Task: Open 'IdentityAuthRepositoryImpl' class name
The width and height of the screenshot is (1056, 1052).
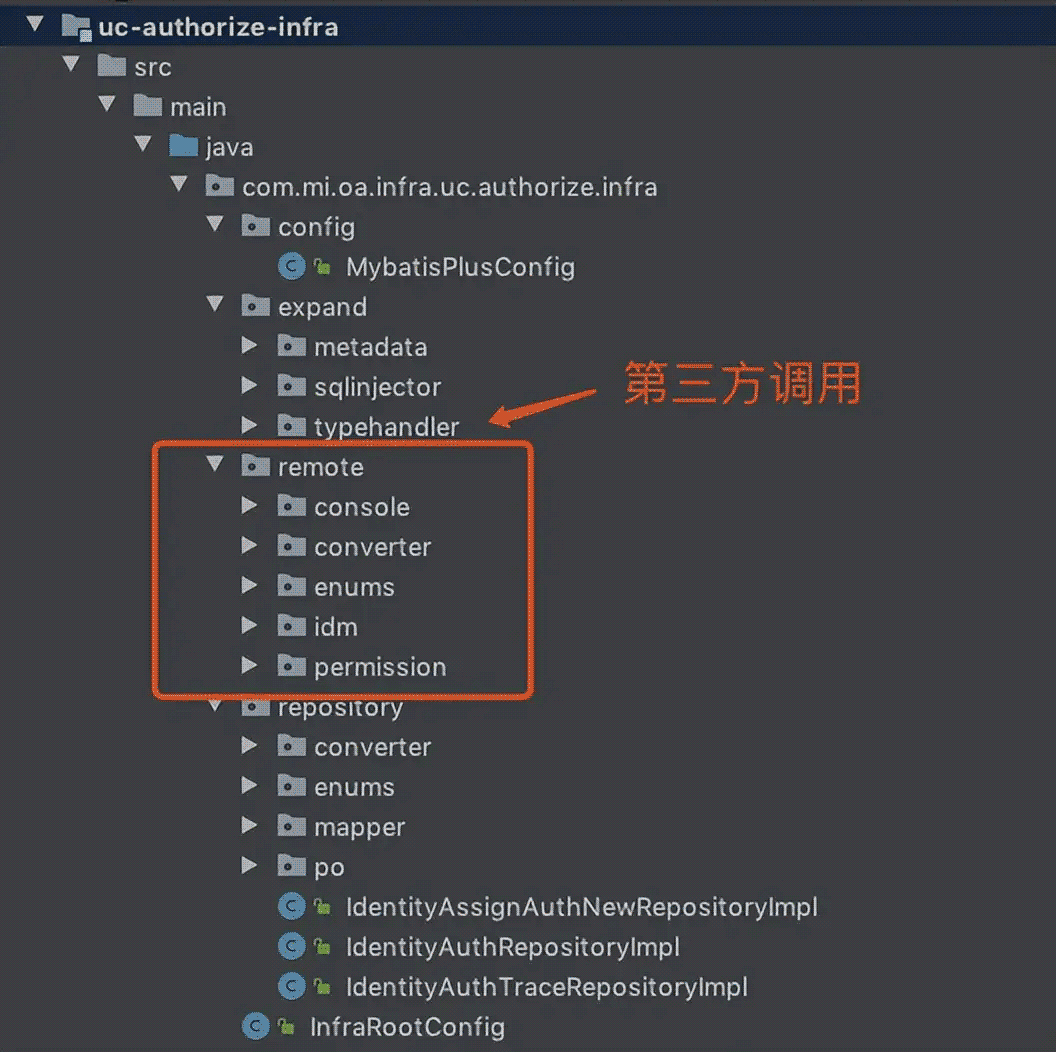Action: pyautogui.click(x=513, y=947)
